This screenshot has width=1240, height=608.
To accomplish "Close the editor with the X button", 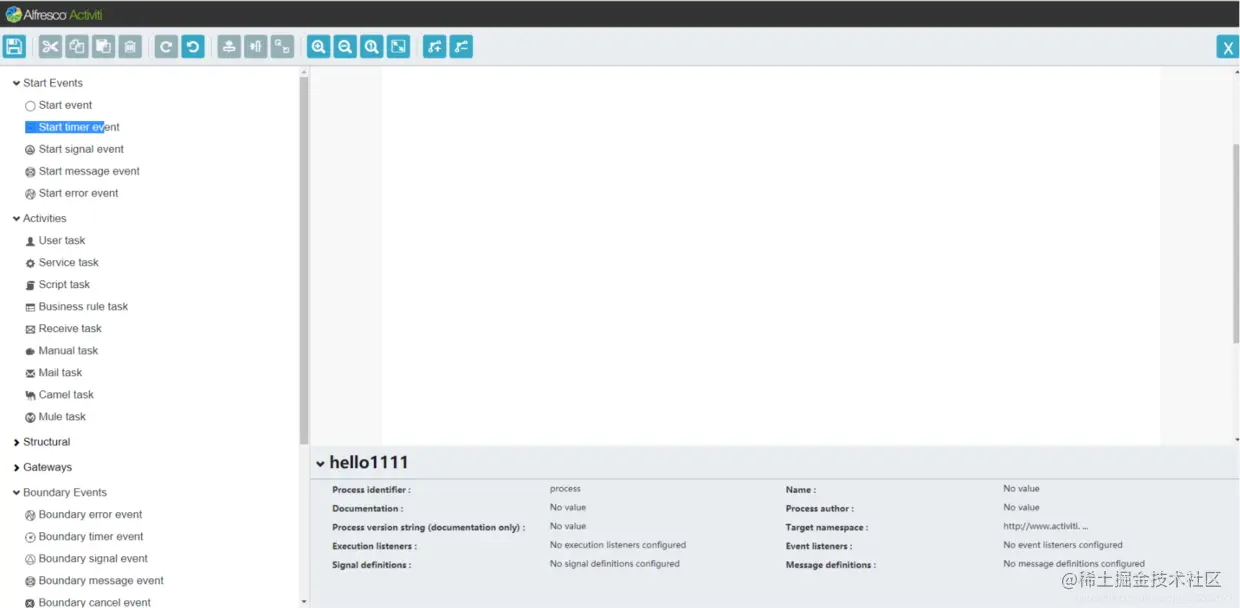I will (1228, 47).
